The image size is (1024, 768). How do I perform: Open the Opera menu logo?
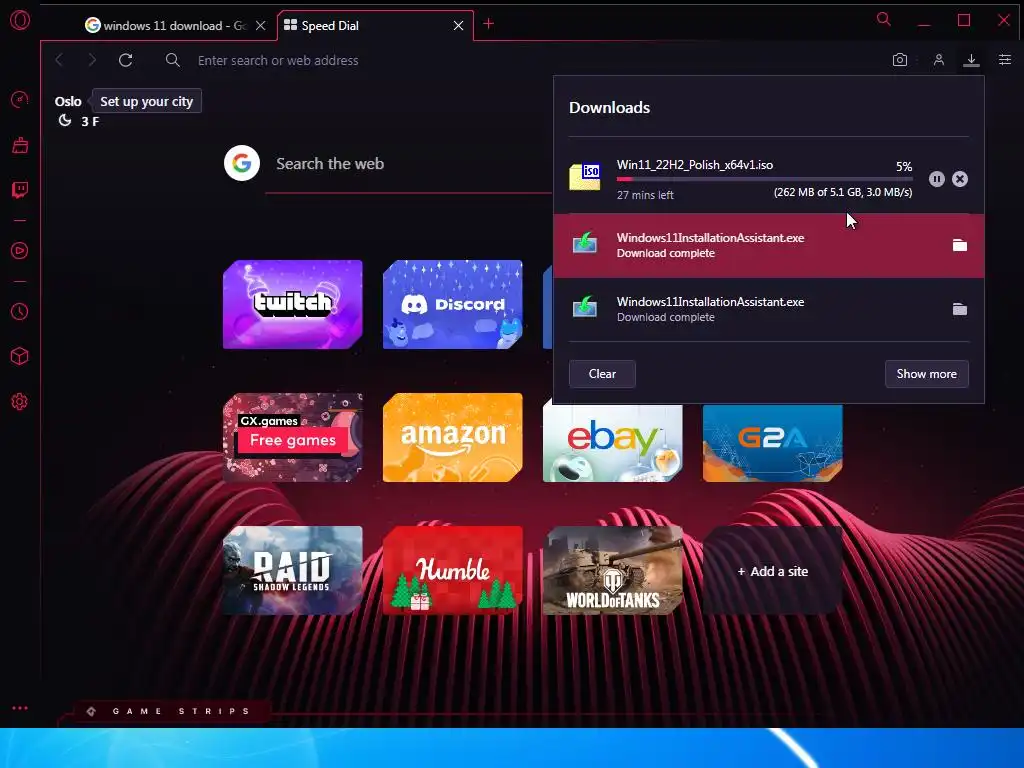click(x=20, y=20)
